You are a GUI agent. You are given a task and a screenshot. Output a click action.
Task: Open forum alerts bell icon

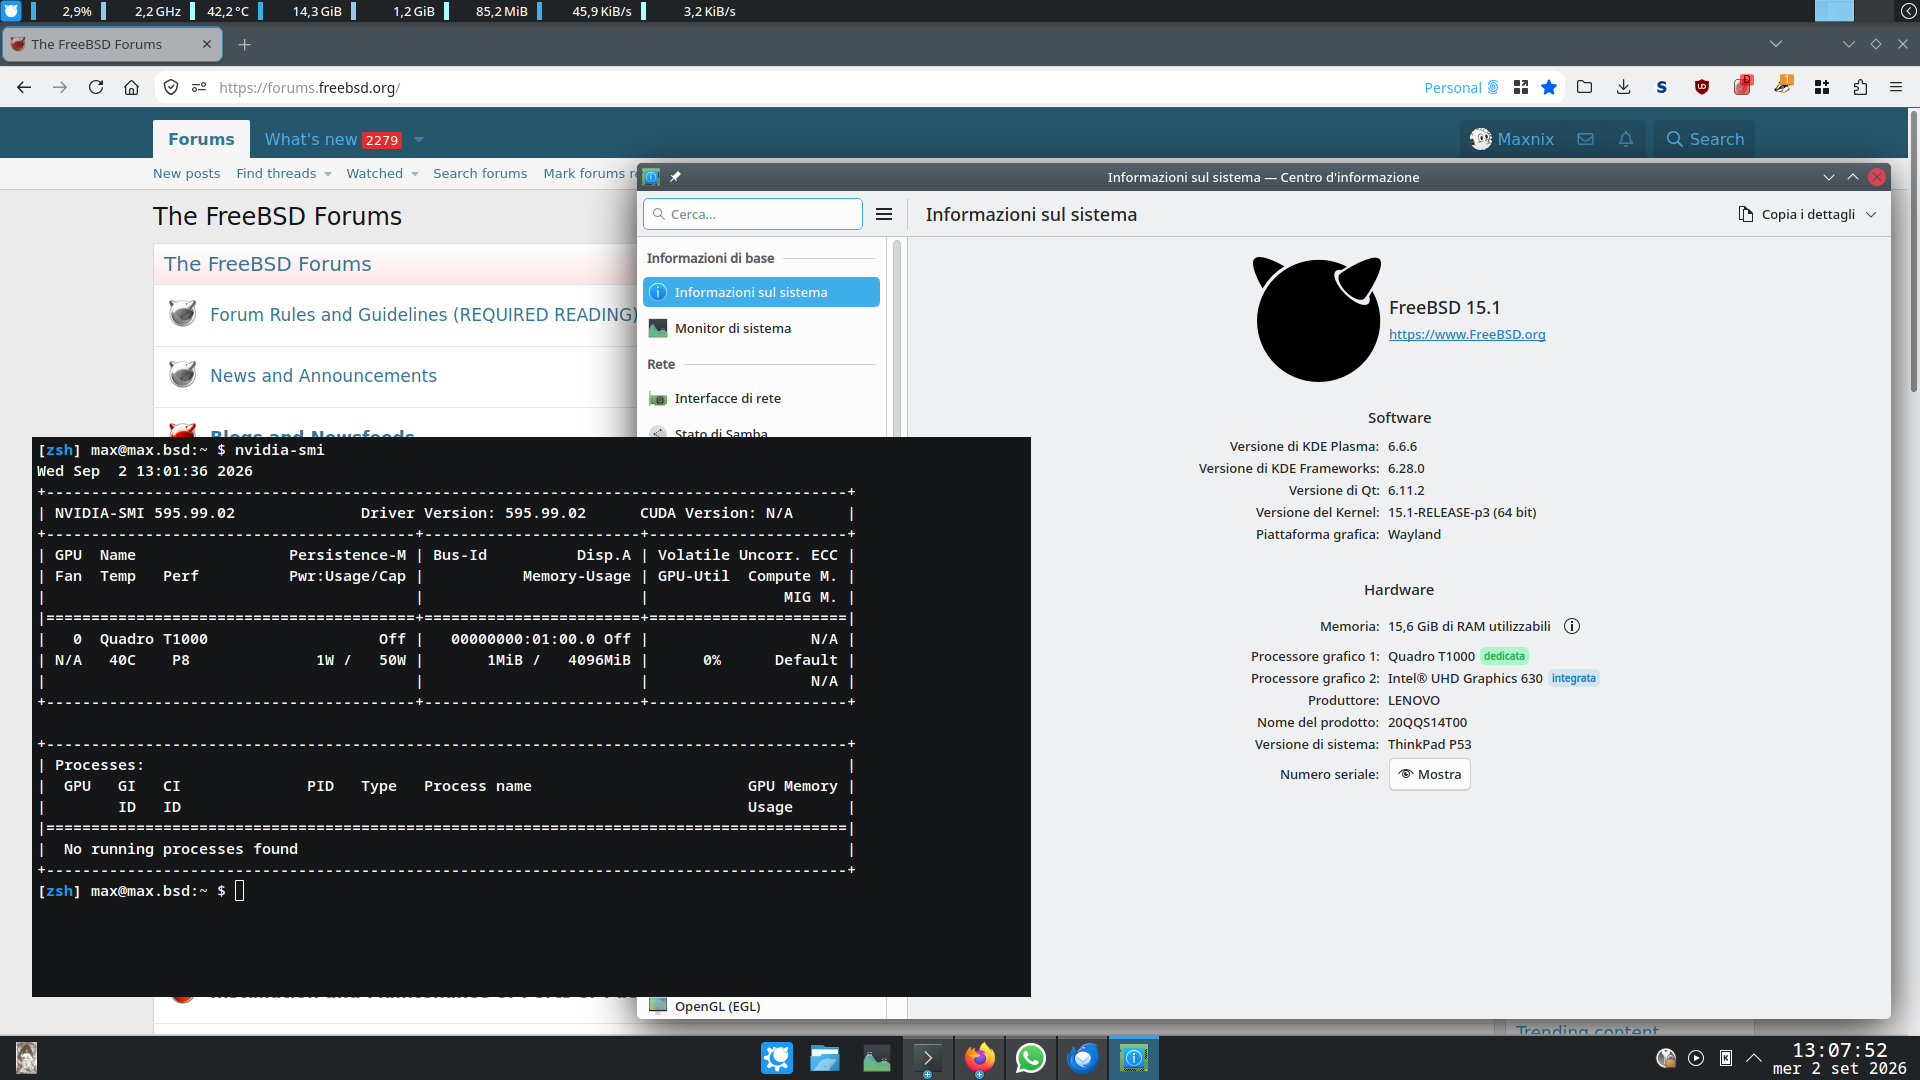(1626, 139)
